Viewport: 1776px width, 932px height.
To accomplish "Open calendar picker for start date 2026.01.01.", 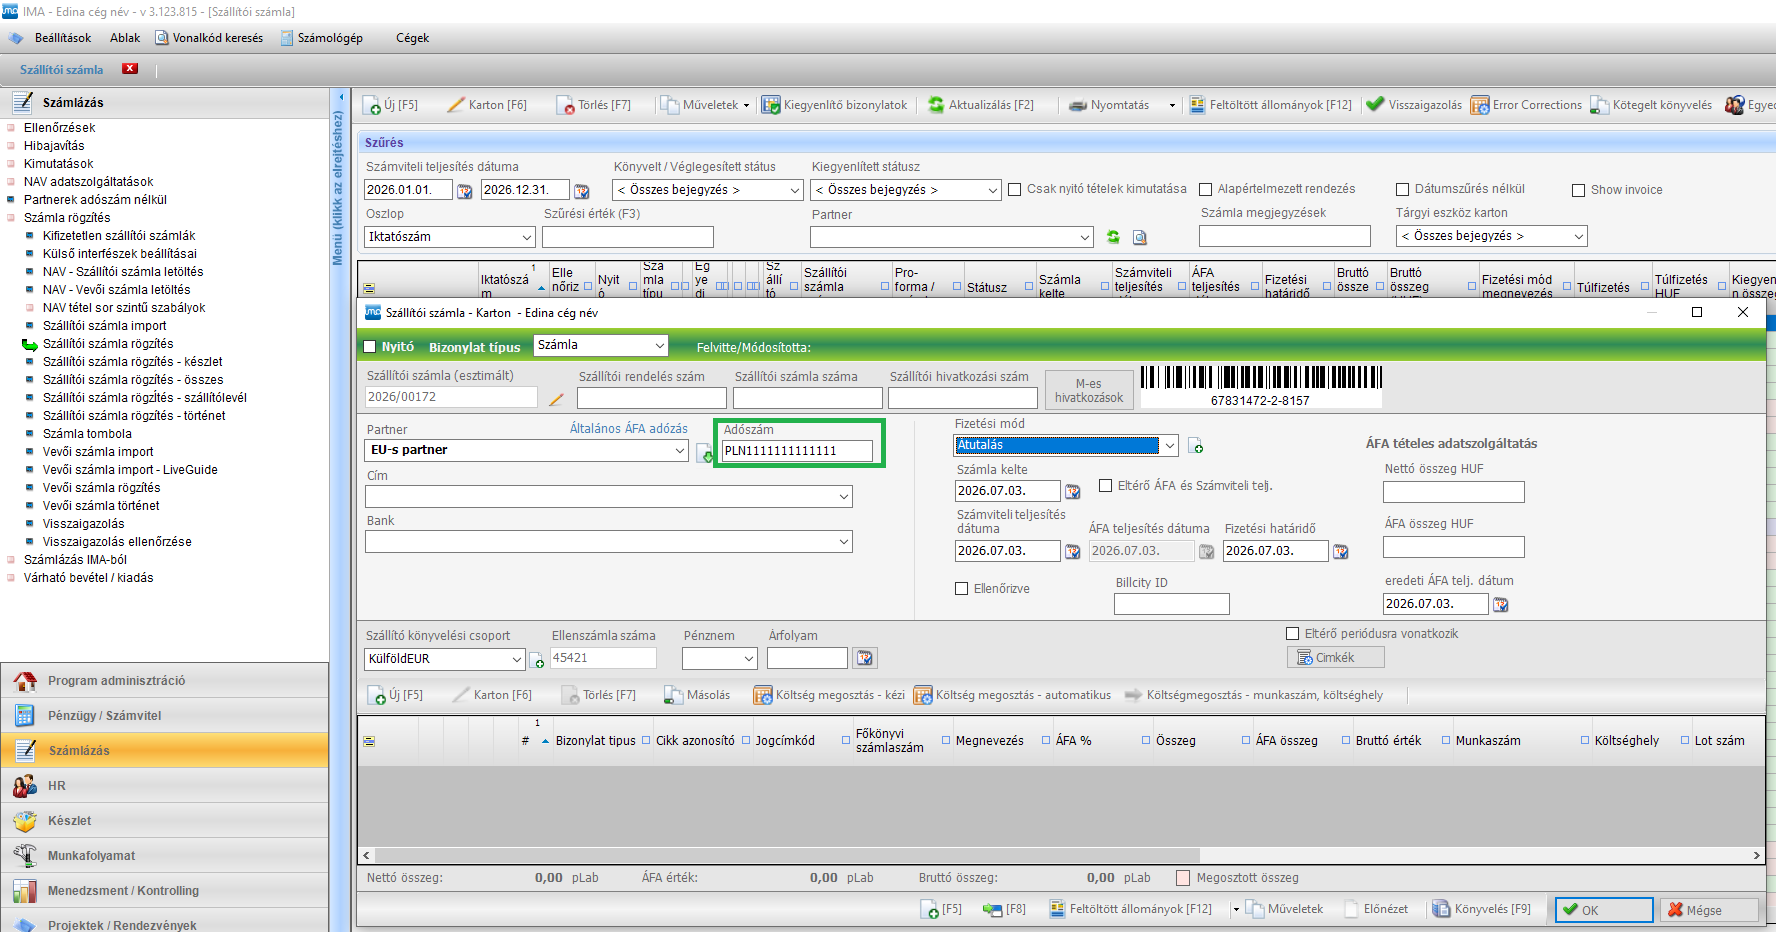I will tap(465, 191).
